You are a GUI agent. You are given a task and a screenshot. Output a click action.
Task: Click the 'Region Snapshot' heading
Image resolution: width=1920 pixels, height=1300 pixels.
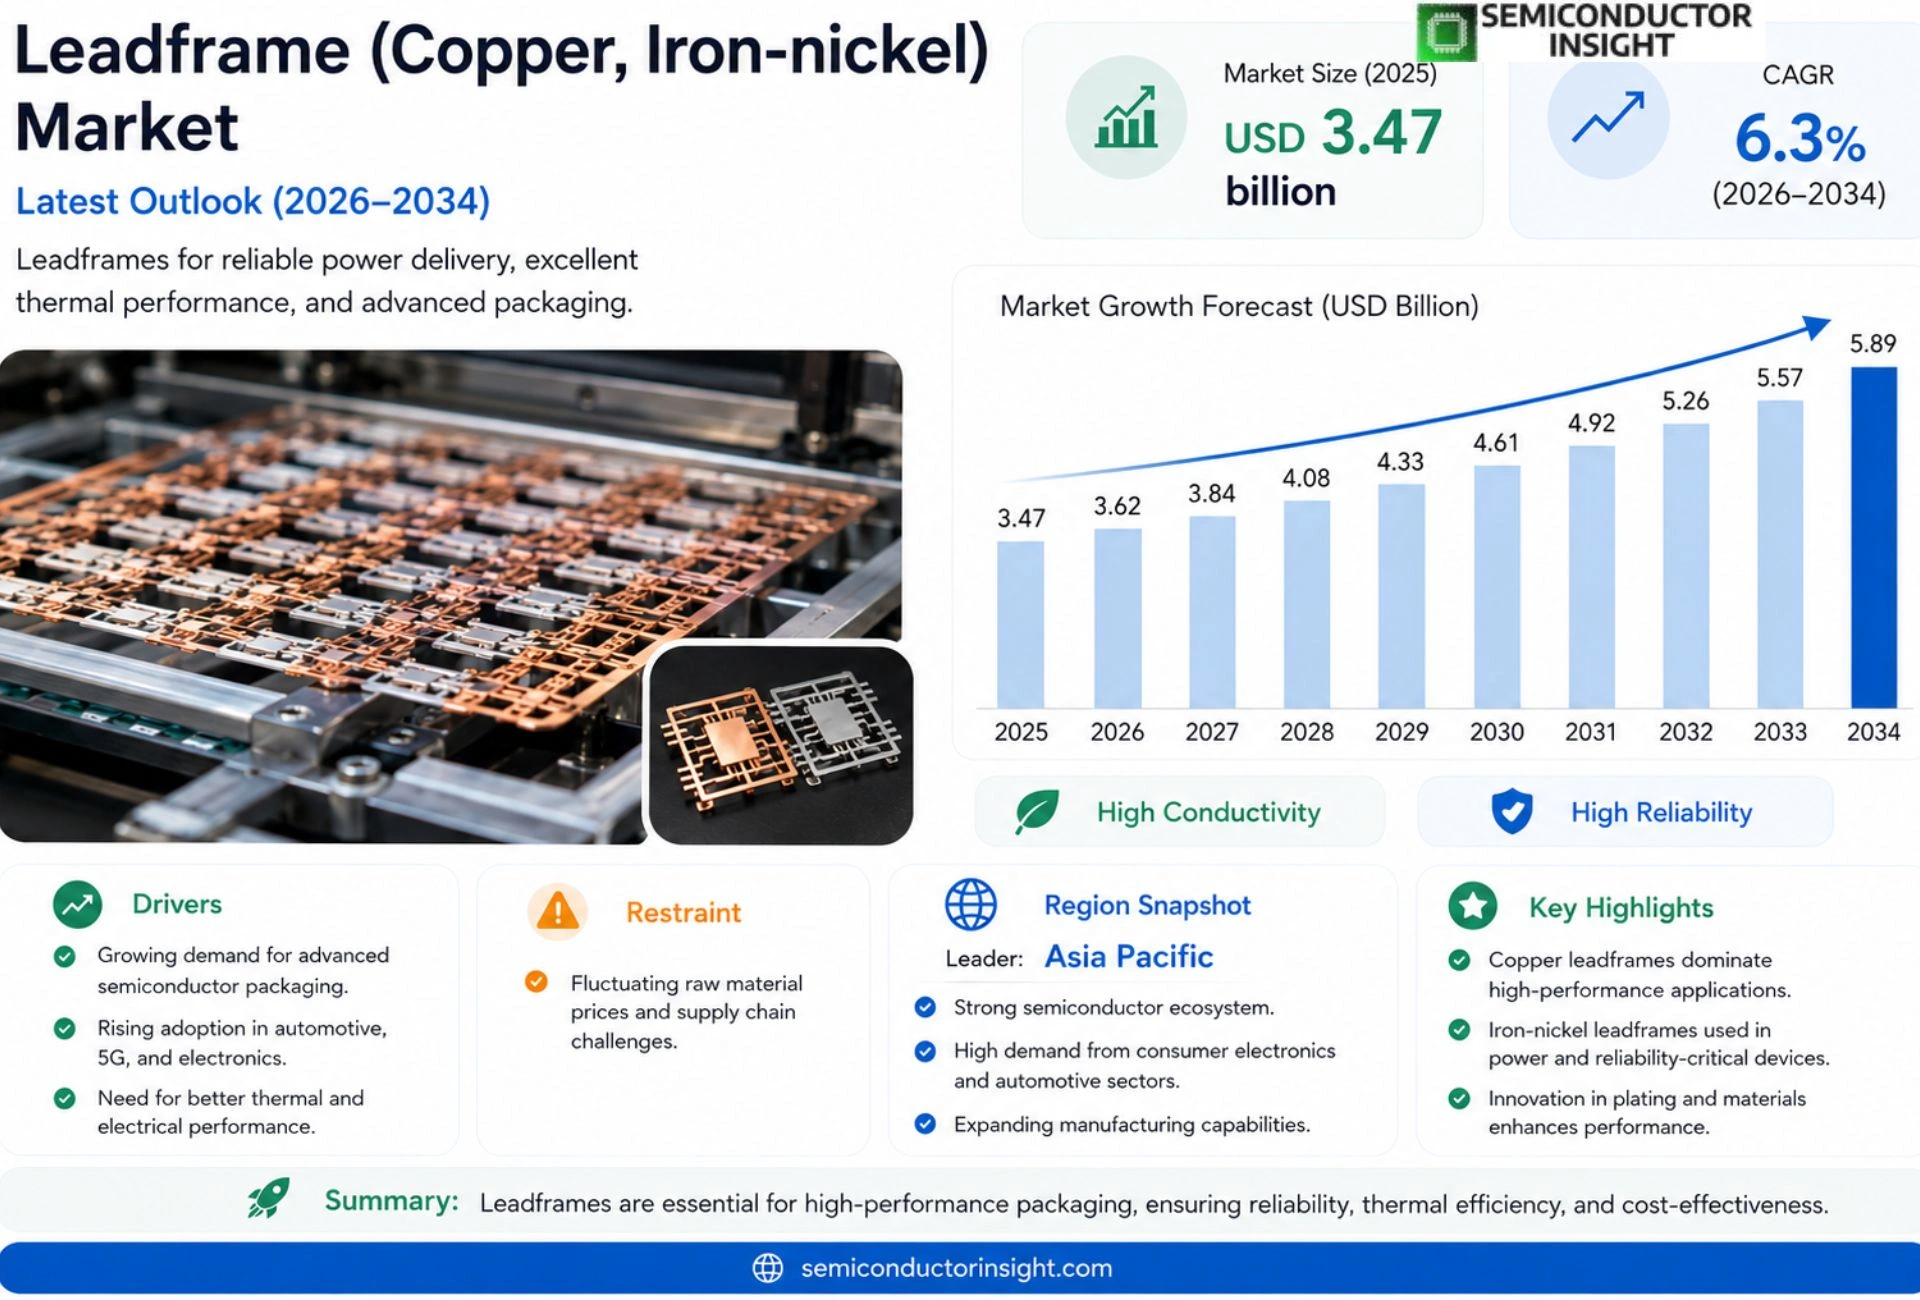tap(1147, 905)
